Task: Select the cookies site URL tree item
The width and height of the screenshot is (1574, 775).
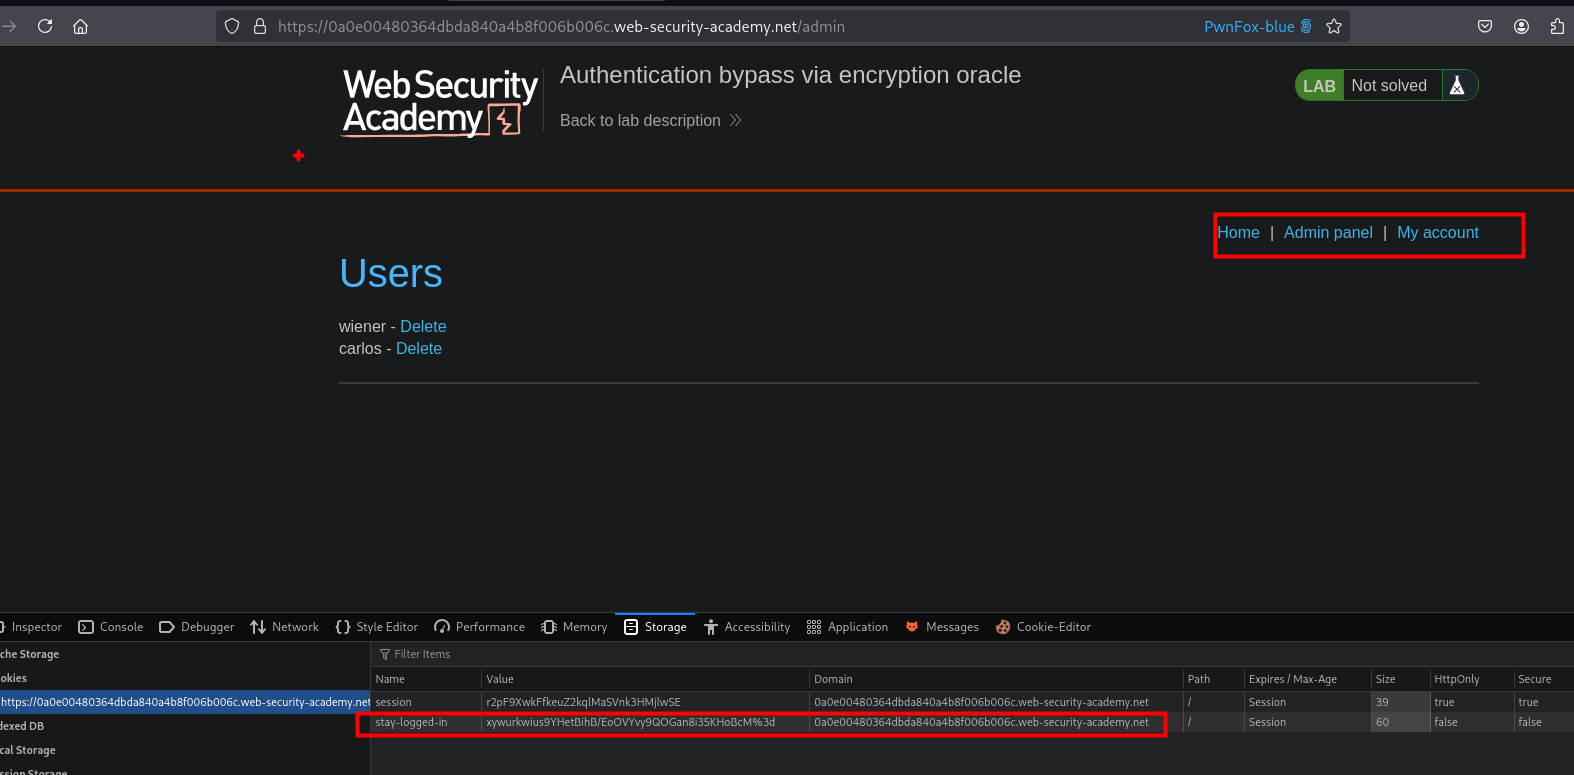Action: click(185, 702)
